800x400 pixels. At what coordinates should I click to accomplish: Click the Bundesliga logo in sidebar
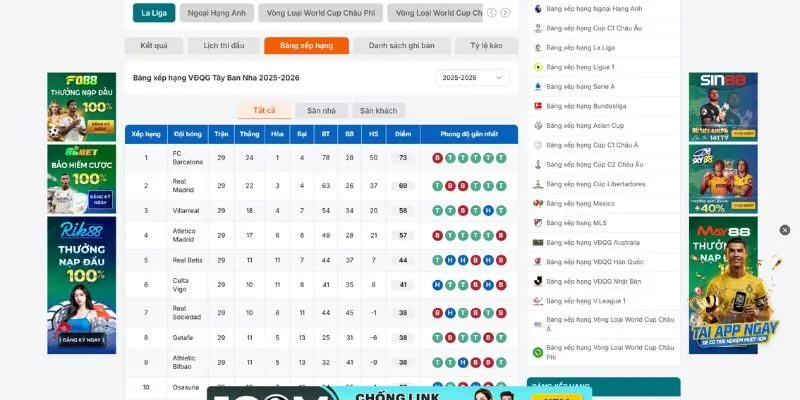click(538, 106)
